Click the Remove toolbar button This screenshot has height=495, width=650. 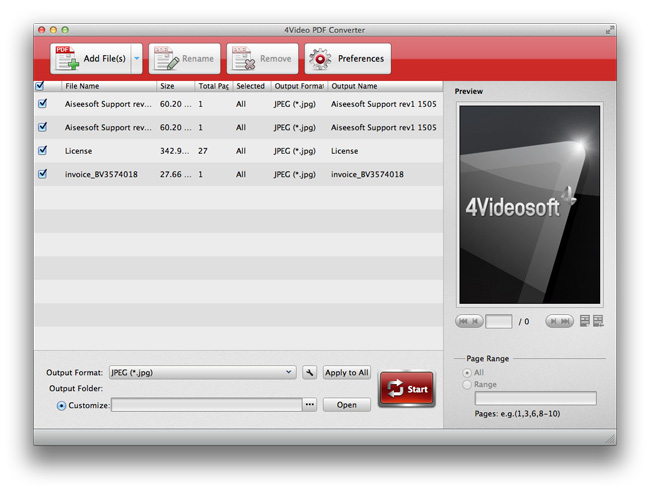[262, 58]
